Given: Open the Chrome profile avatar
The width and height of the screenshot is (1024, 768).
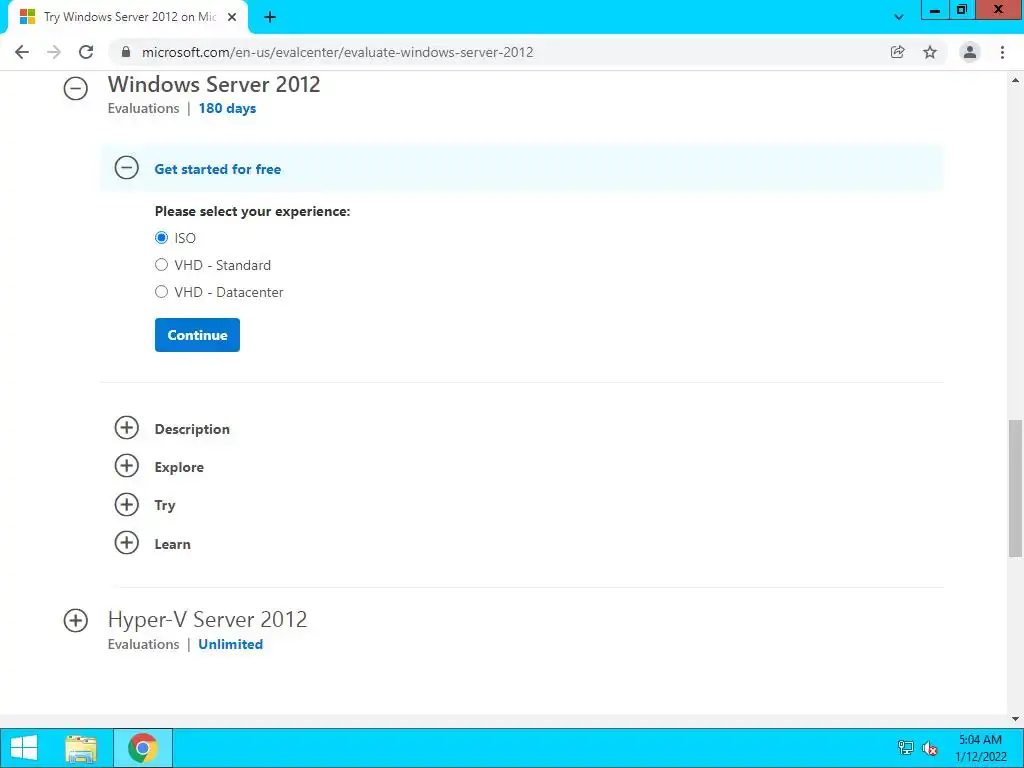Looking at the screenshot, I should 970,52.
